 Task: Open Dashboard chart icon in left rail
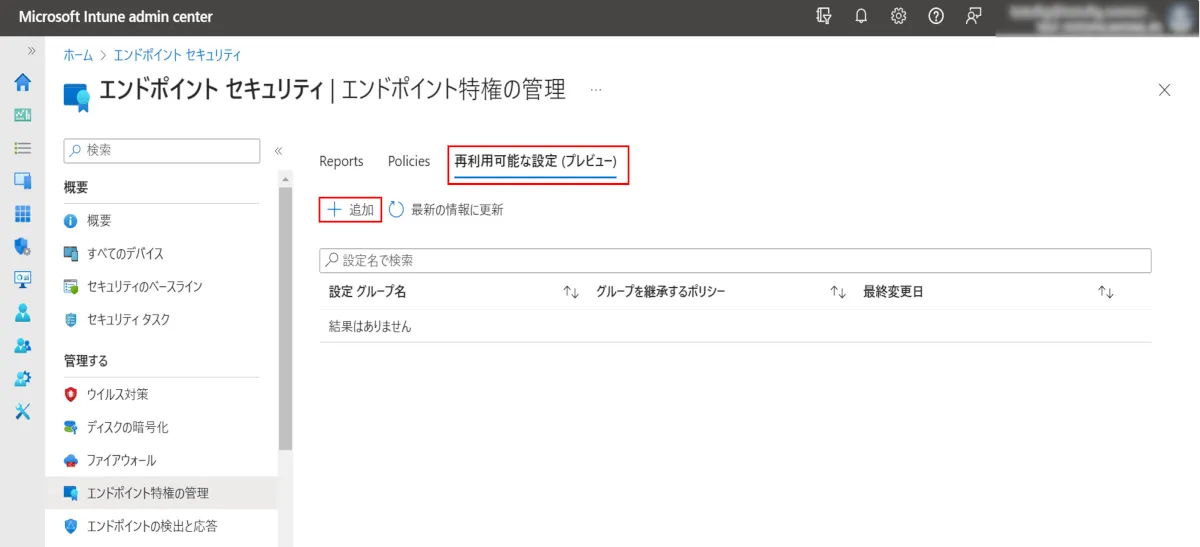click(22, 115)
